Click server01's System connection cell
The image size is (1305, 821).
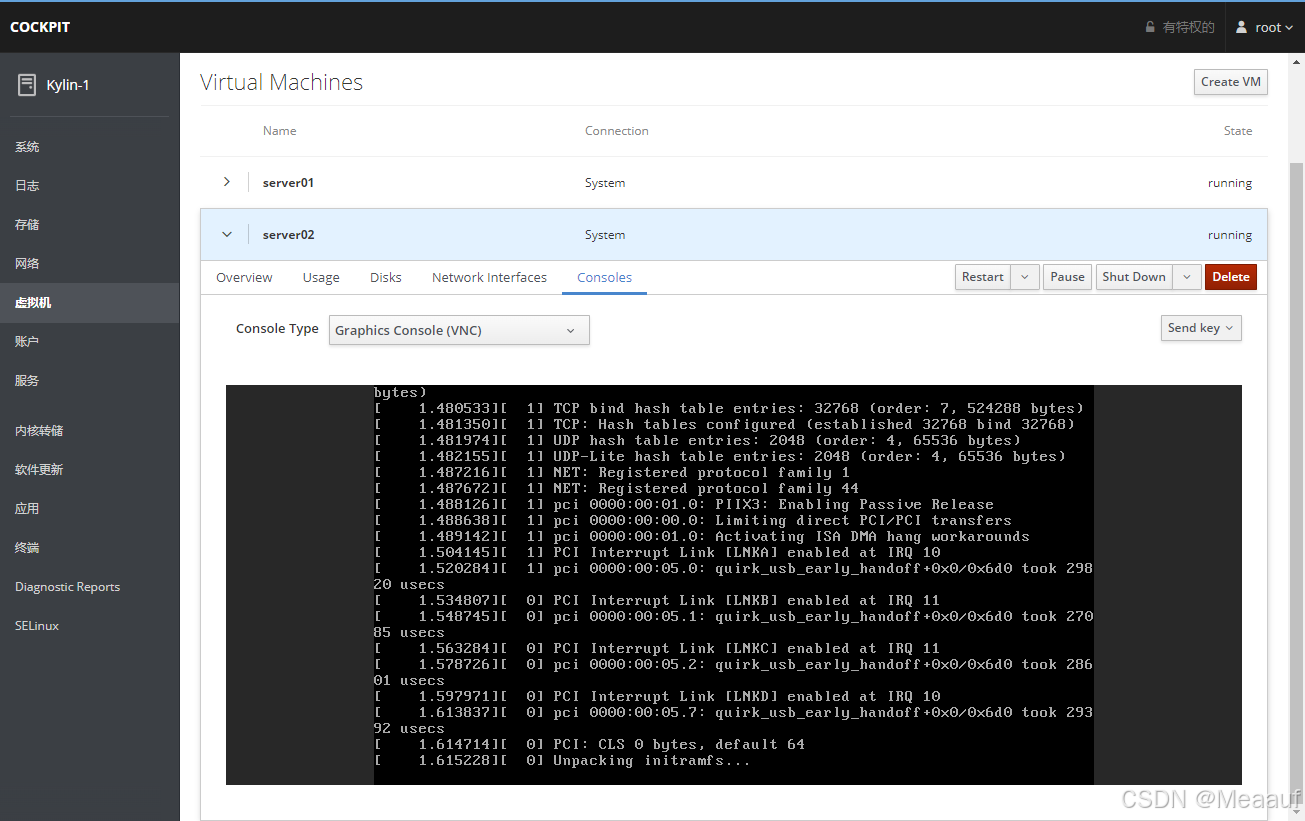tap(605, 183)
